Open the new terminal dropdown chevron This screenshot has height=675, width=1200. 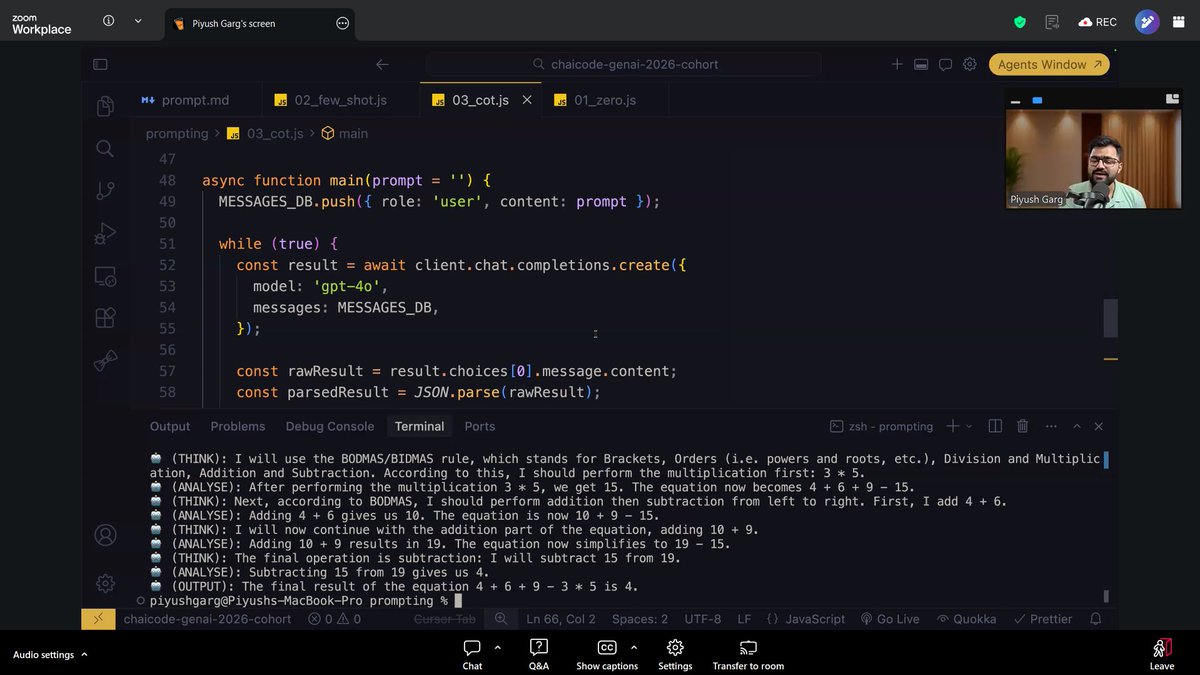point(968,426)
